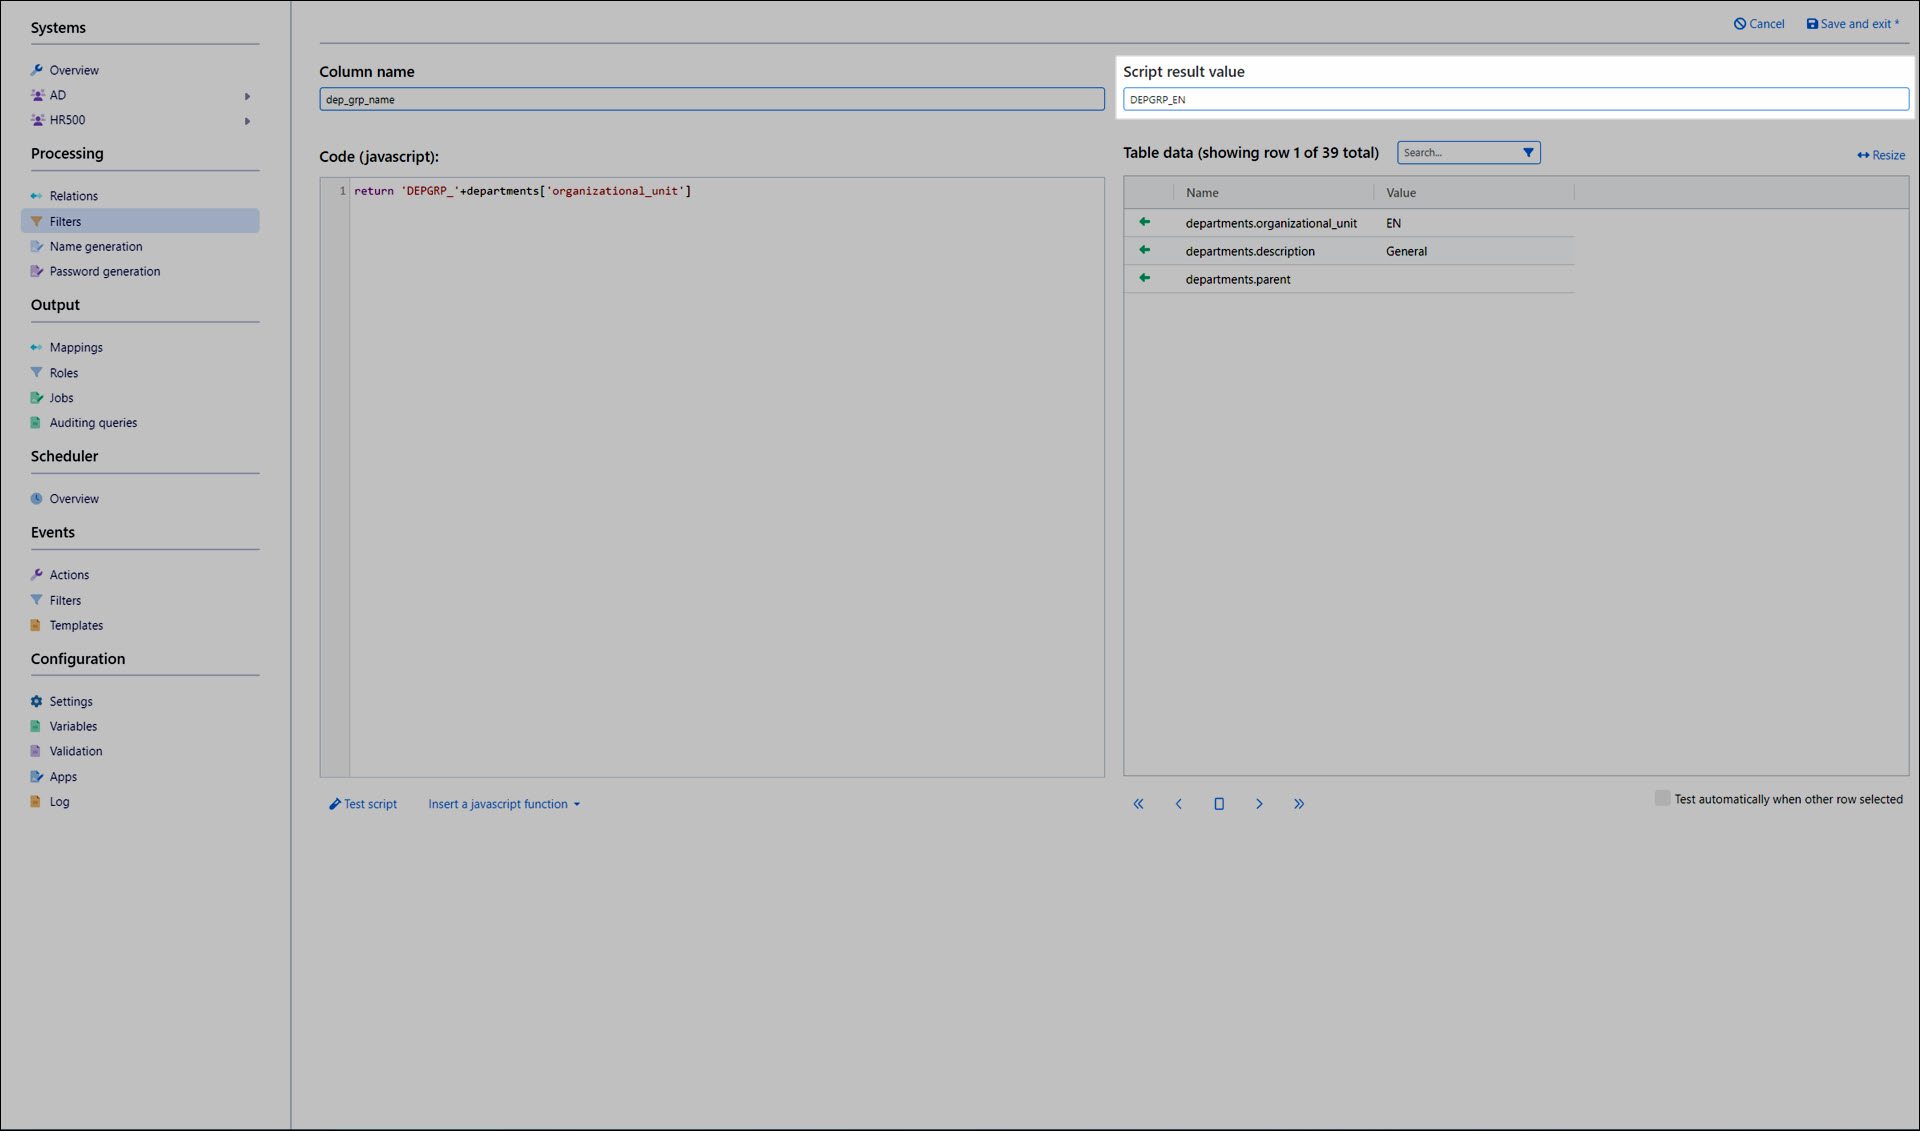Open Name generation in Processing menu
Viewport: 1920px width, 1131px height.
[x=96, y=247]
